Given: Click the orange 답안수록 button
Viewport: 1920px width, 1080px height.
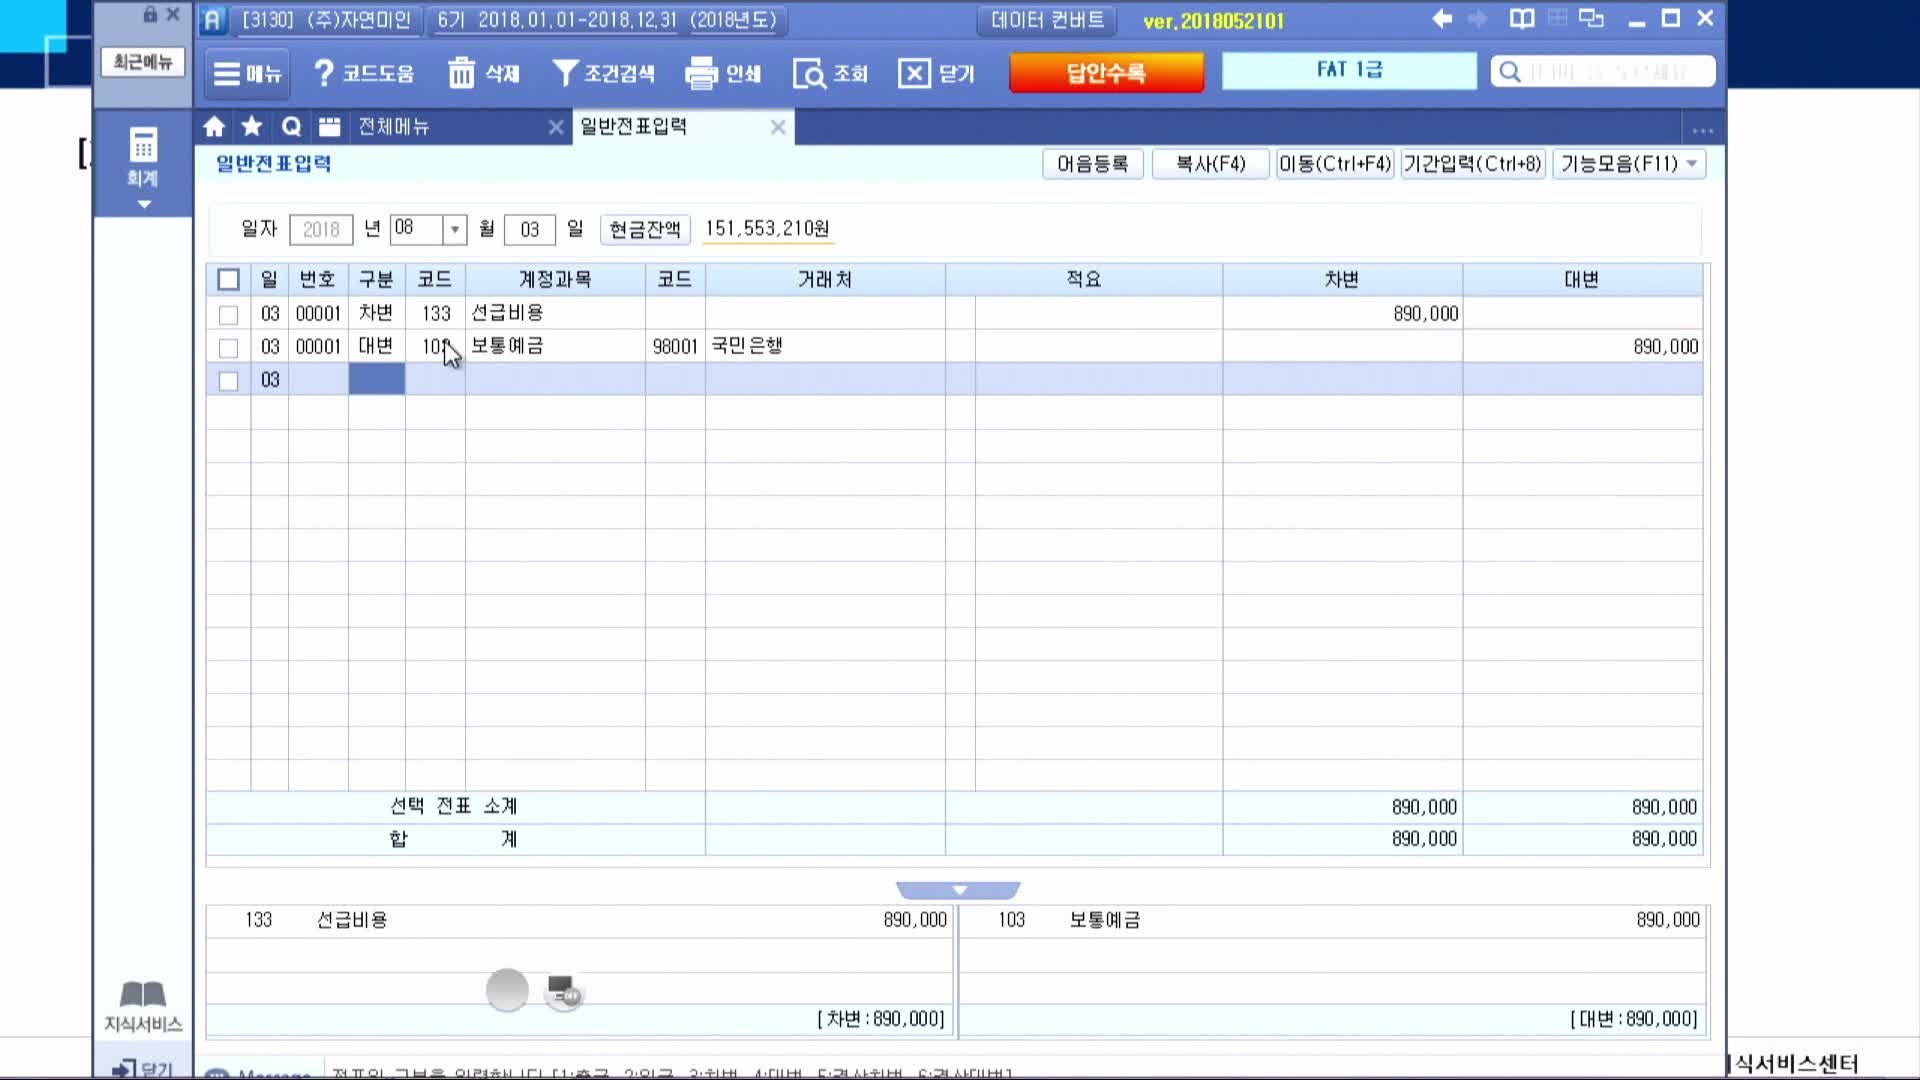Looking at the screenshot, I should tap(1106, 72).
